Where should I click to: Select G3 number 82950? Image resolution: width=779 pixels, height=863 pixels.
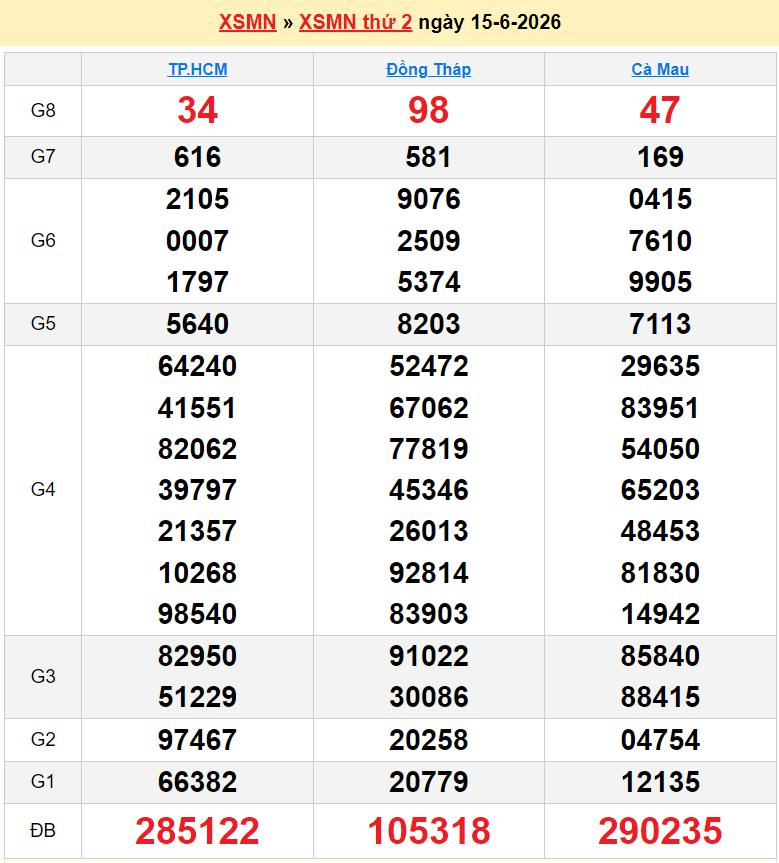(197, 657)
